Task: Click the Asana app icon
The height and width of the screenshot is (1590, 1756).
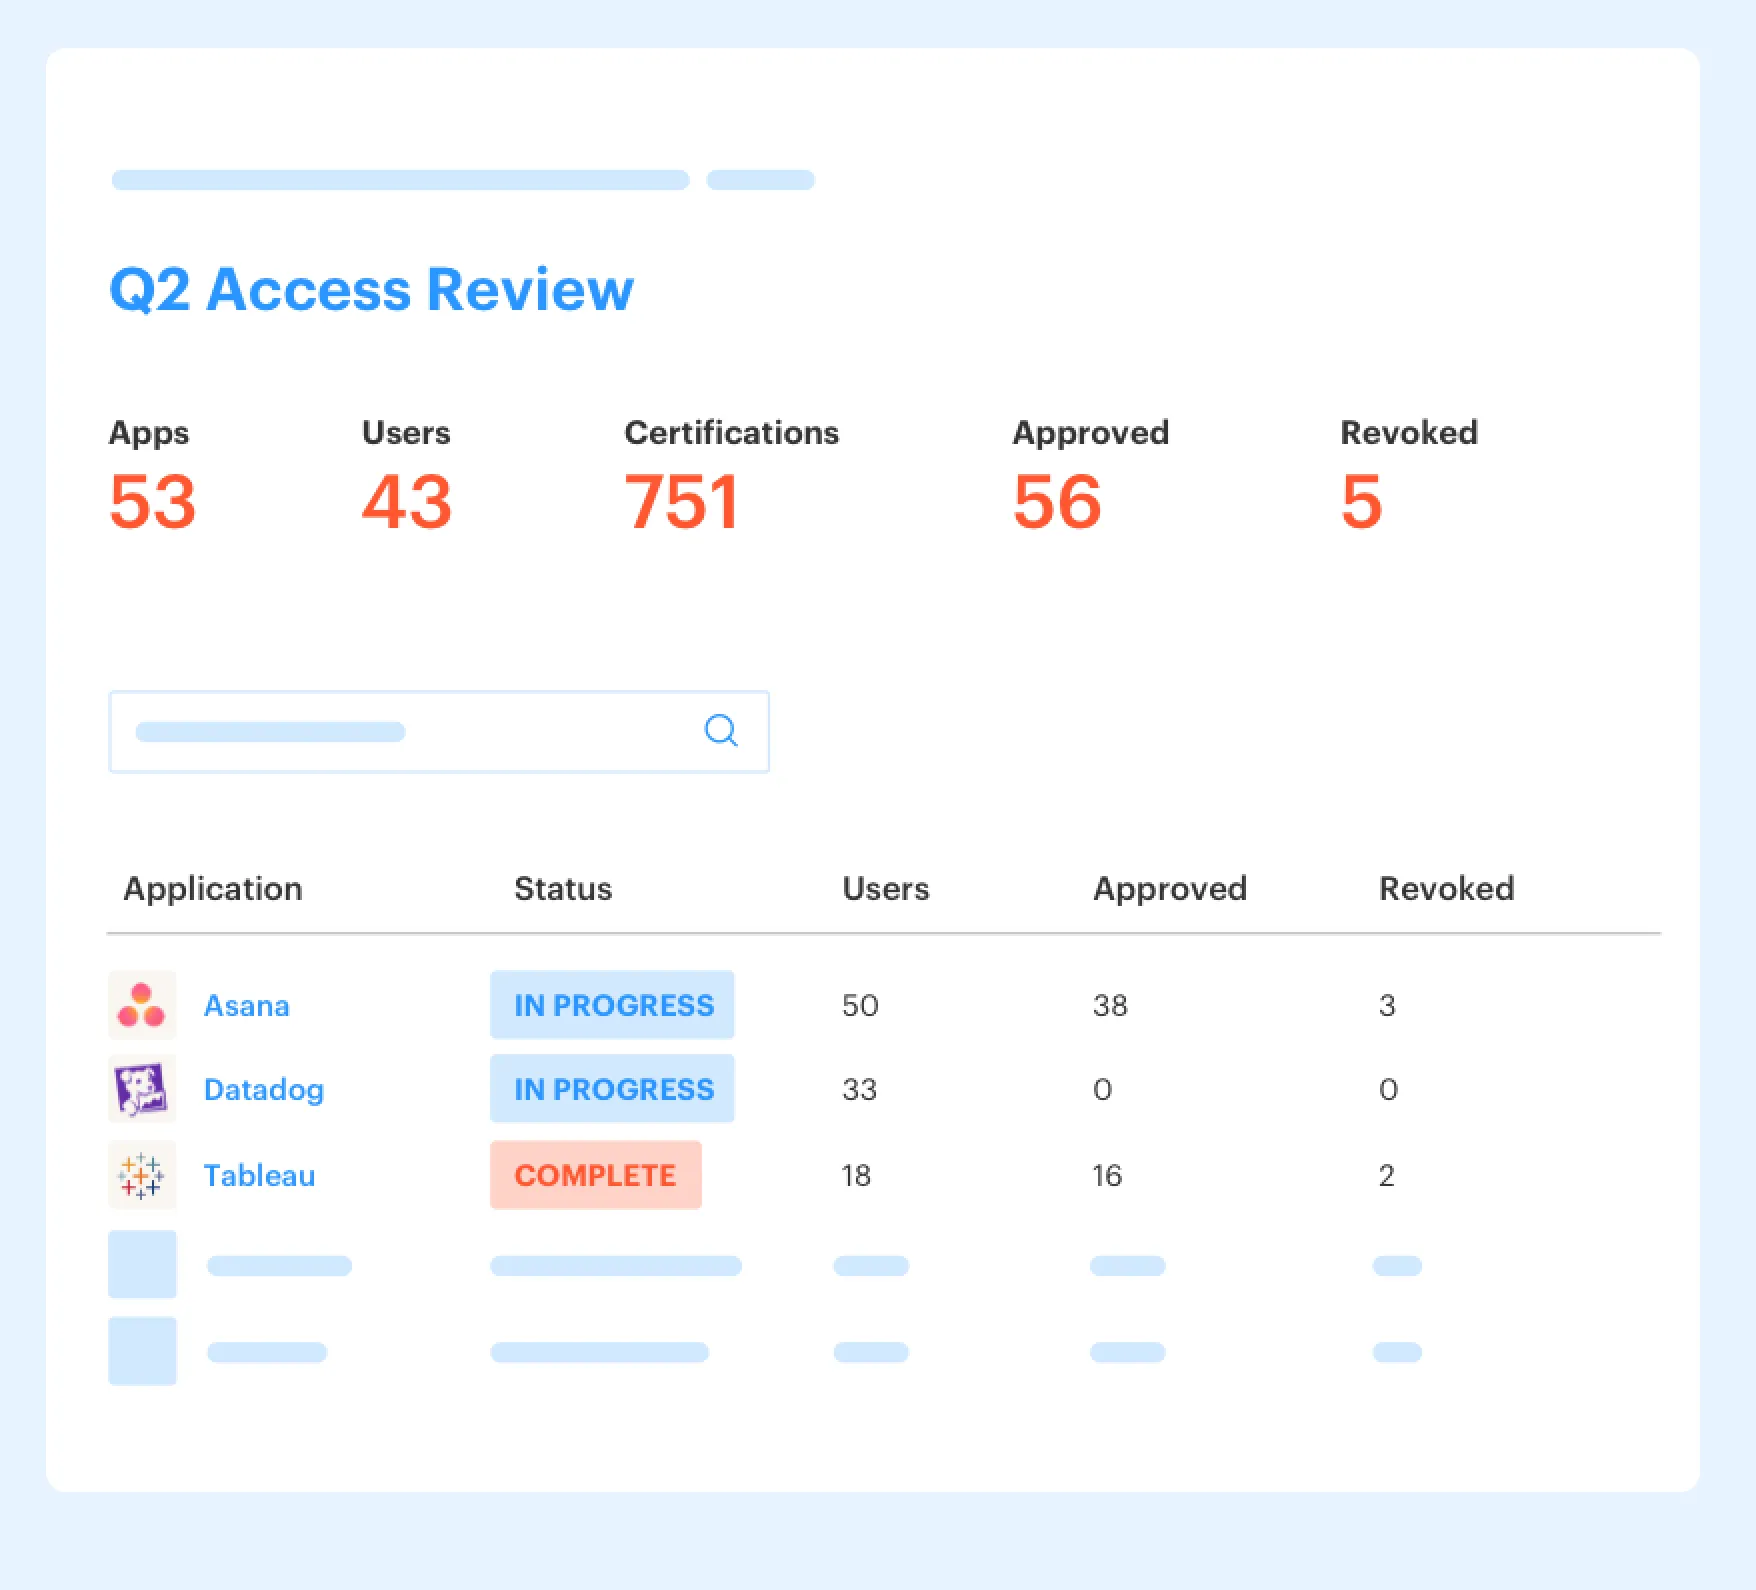Action: tap(141, 1005)
